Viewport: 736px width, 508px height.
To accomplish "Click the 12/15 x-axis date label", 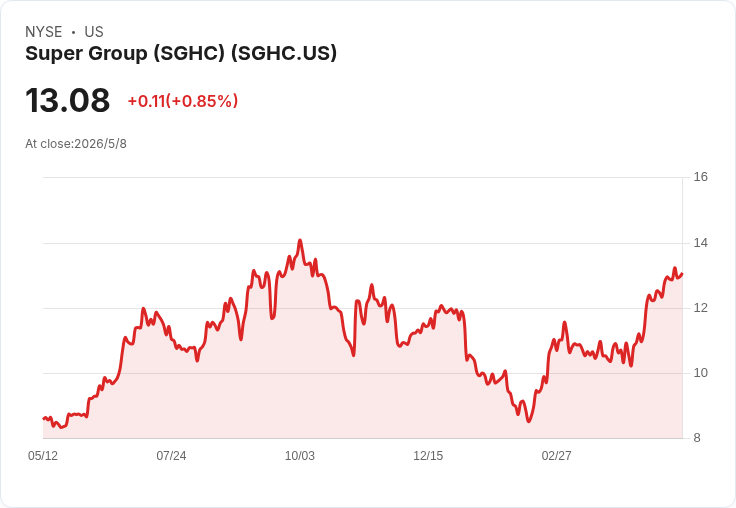I will [428, 456].
